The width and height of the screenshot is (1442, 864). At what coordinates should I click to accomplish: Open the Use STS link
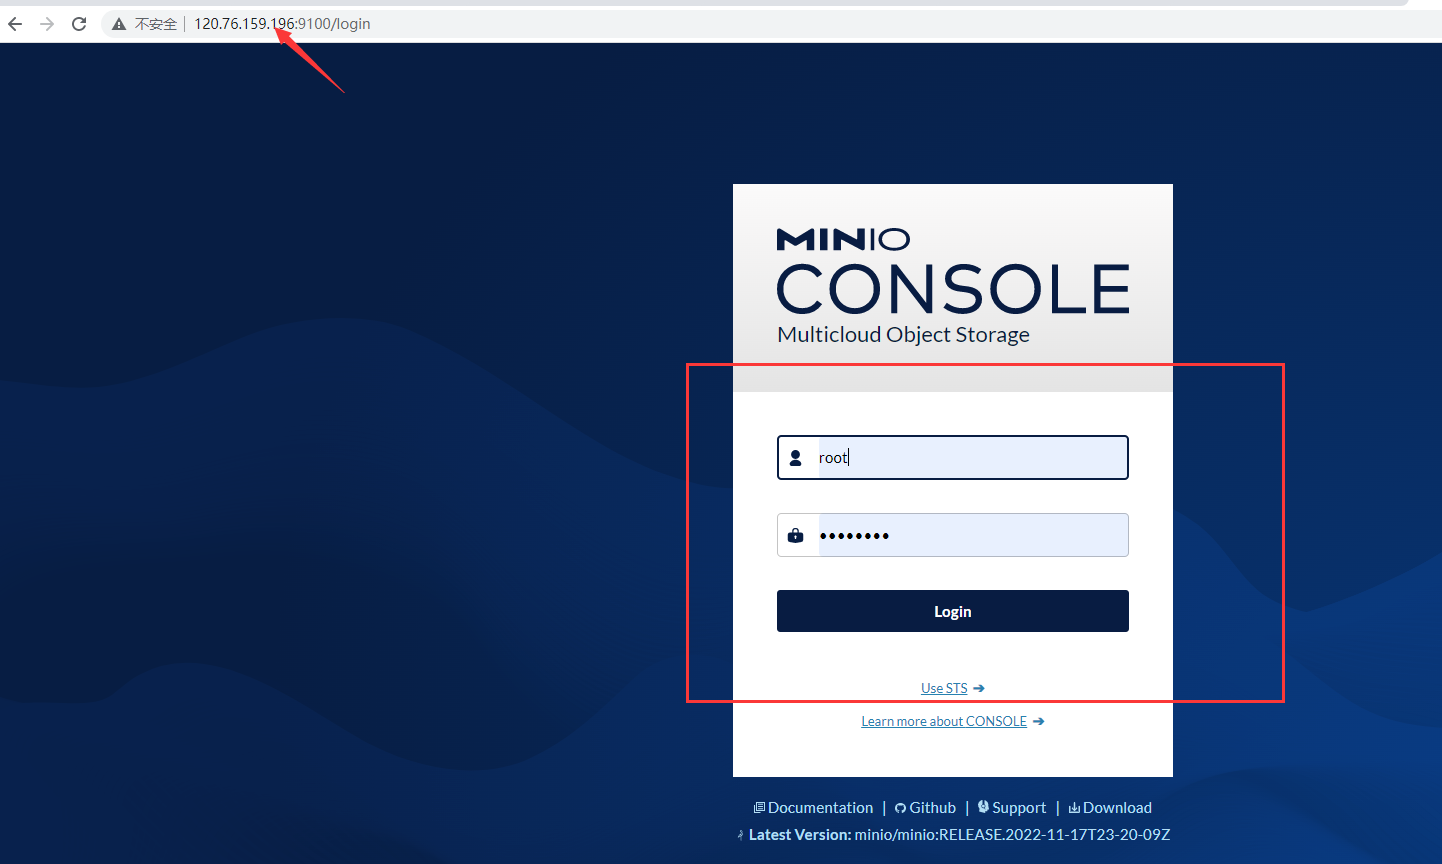(x=944, y=688)
